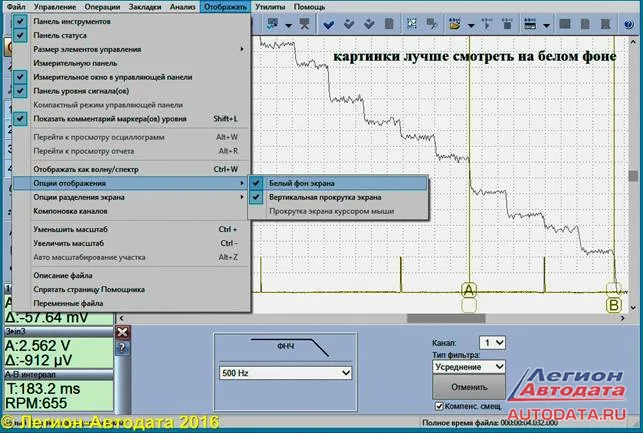The image size is (643, 433).
Task: Open Тип фильтра Усреднение dropdown
Action: (468, 367)
